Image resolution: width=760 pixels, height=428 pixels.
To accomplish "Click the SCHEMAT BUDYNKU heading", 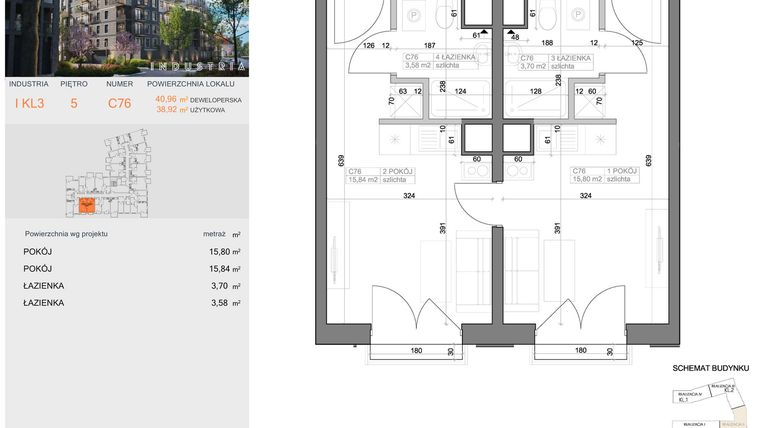I will click(710, 368).
